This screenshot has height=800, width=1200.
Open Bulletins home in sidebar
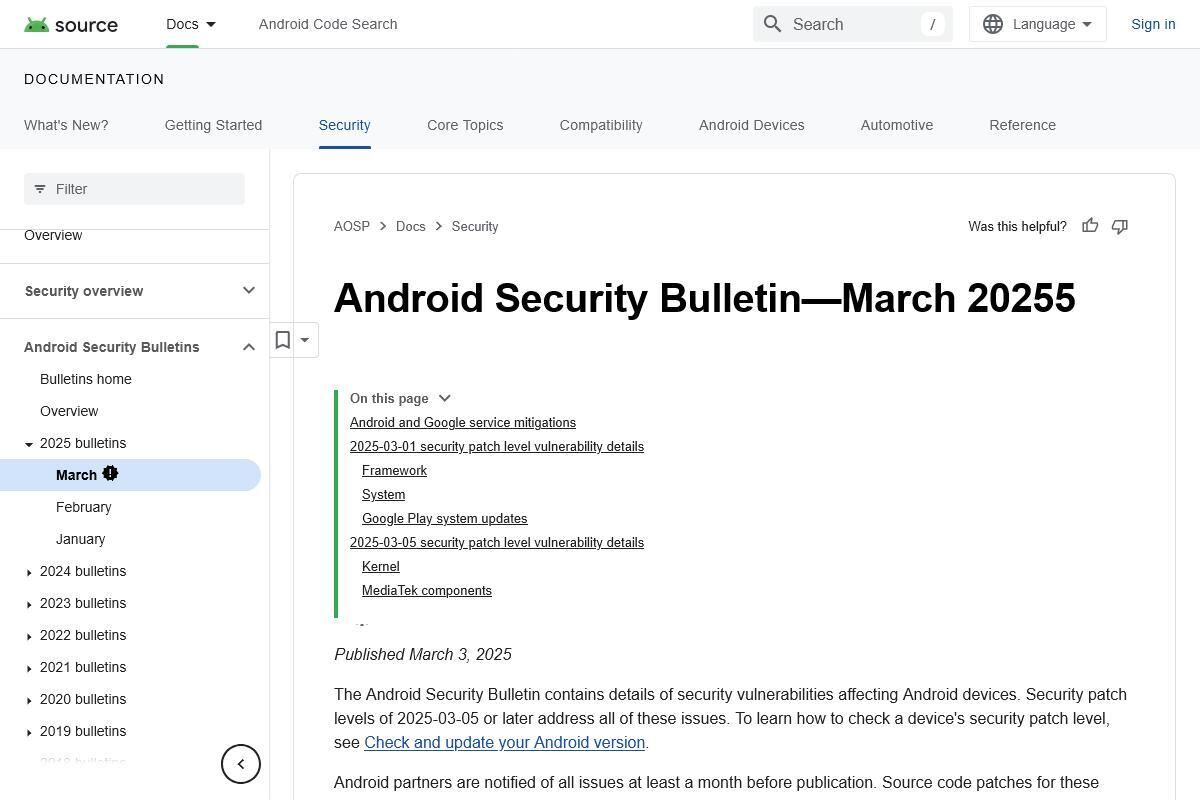pyautogui.click(x=86, y=379)
